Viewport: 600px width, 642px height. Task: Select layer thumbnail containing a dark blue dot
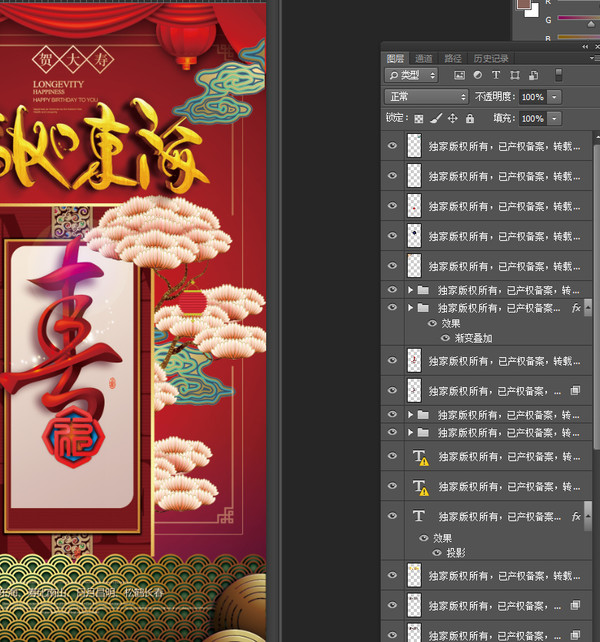tap(414, 235)
